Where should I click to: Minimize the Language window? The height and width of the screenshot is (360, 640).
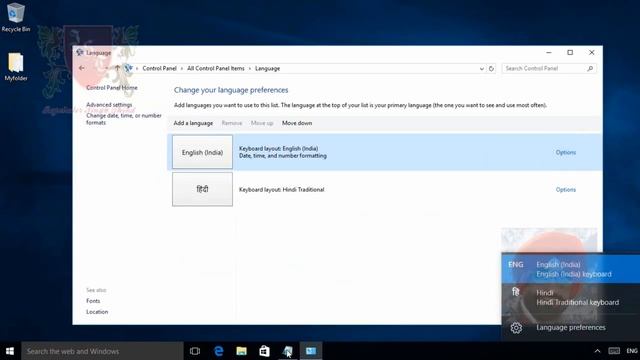click(549, 53)
